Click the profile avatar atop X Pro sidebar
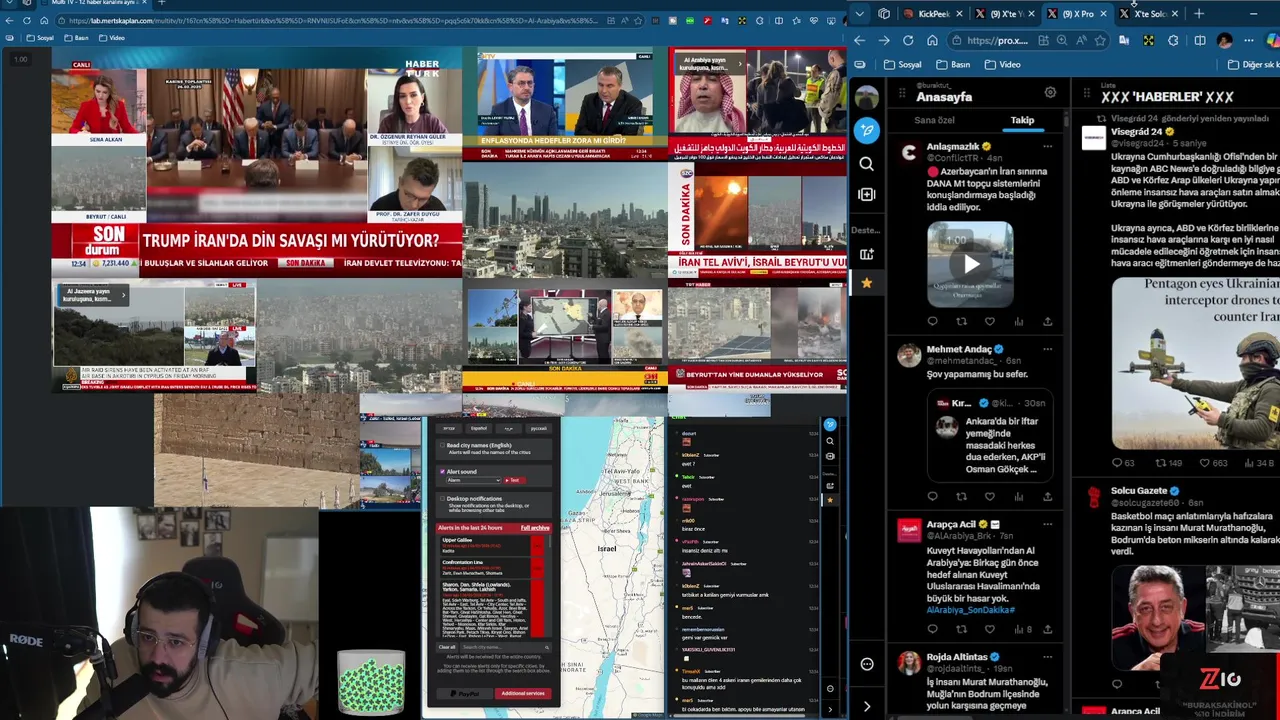This screenshot has height=720, width=1280. [x=866, y=97]
